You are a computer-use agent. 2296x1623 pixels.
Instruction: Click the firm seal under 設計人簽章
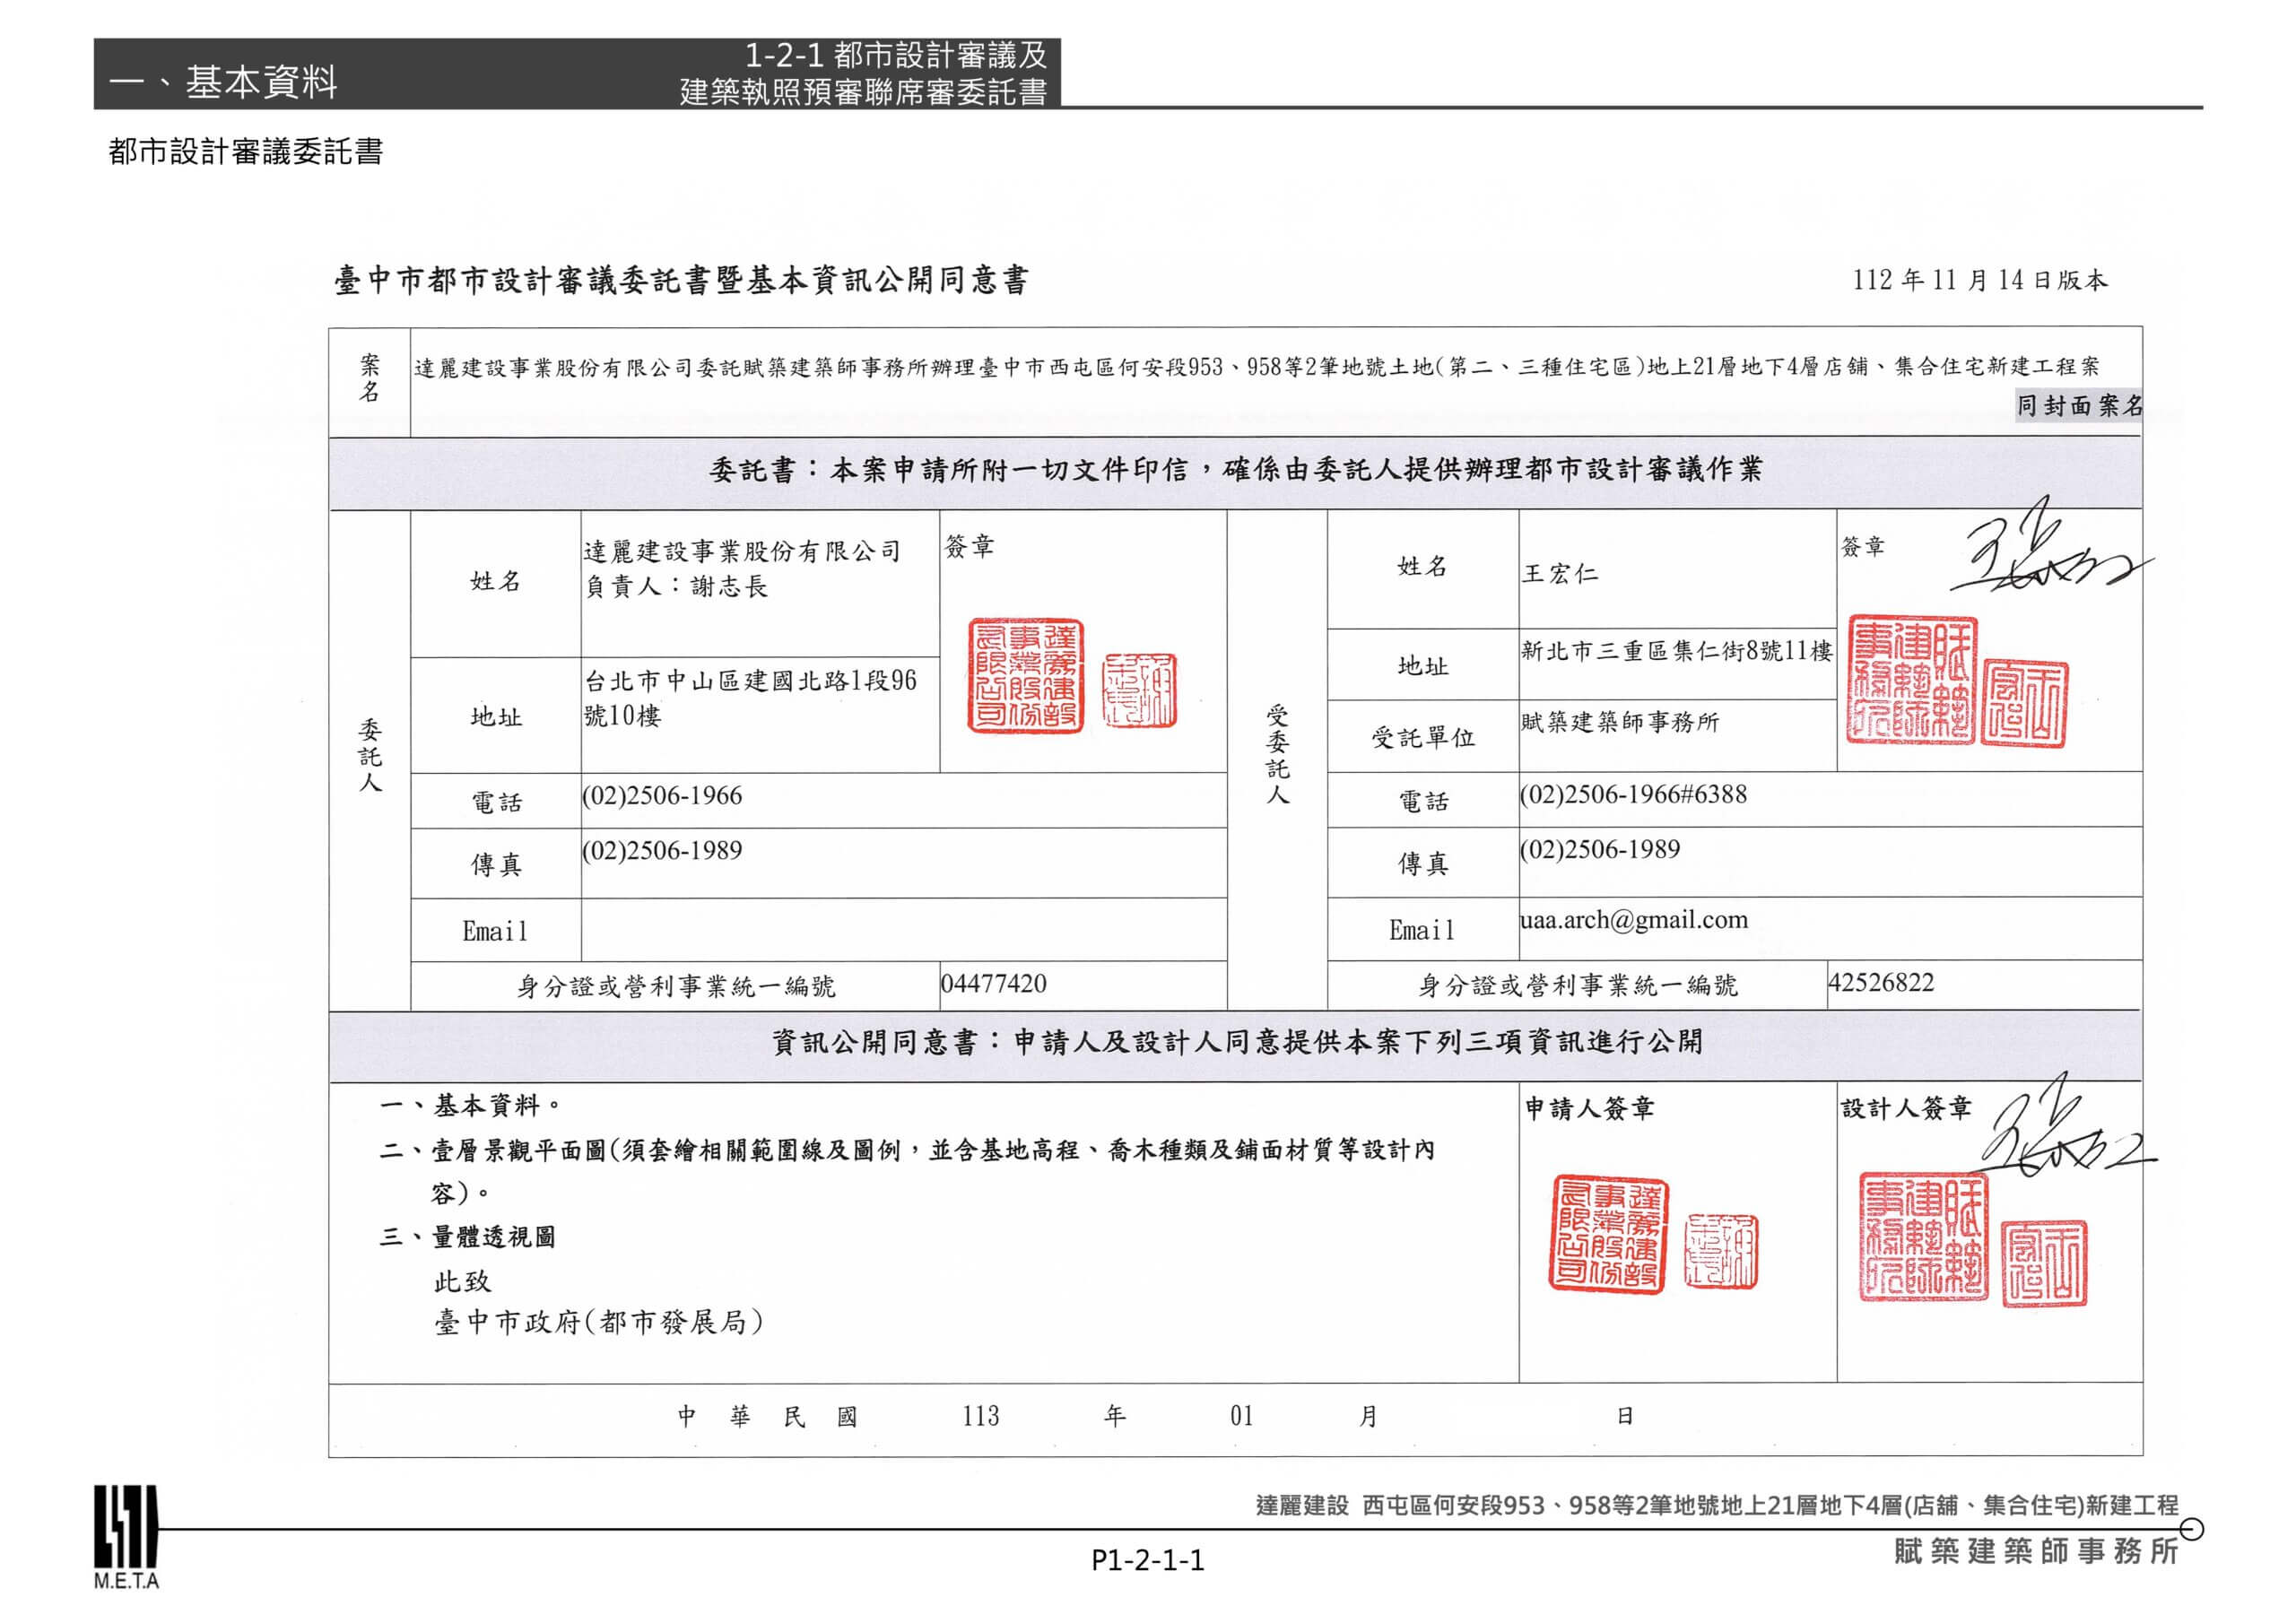[x=1923, y=1238]
